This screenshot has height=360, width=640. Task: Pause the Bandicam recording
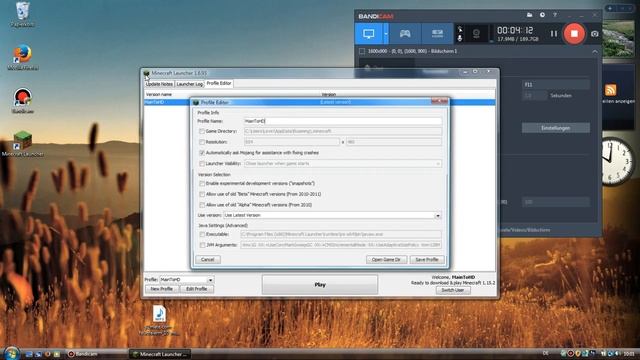pyautogui.click(x=553, y=33)
